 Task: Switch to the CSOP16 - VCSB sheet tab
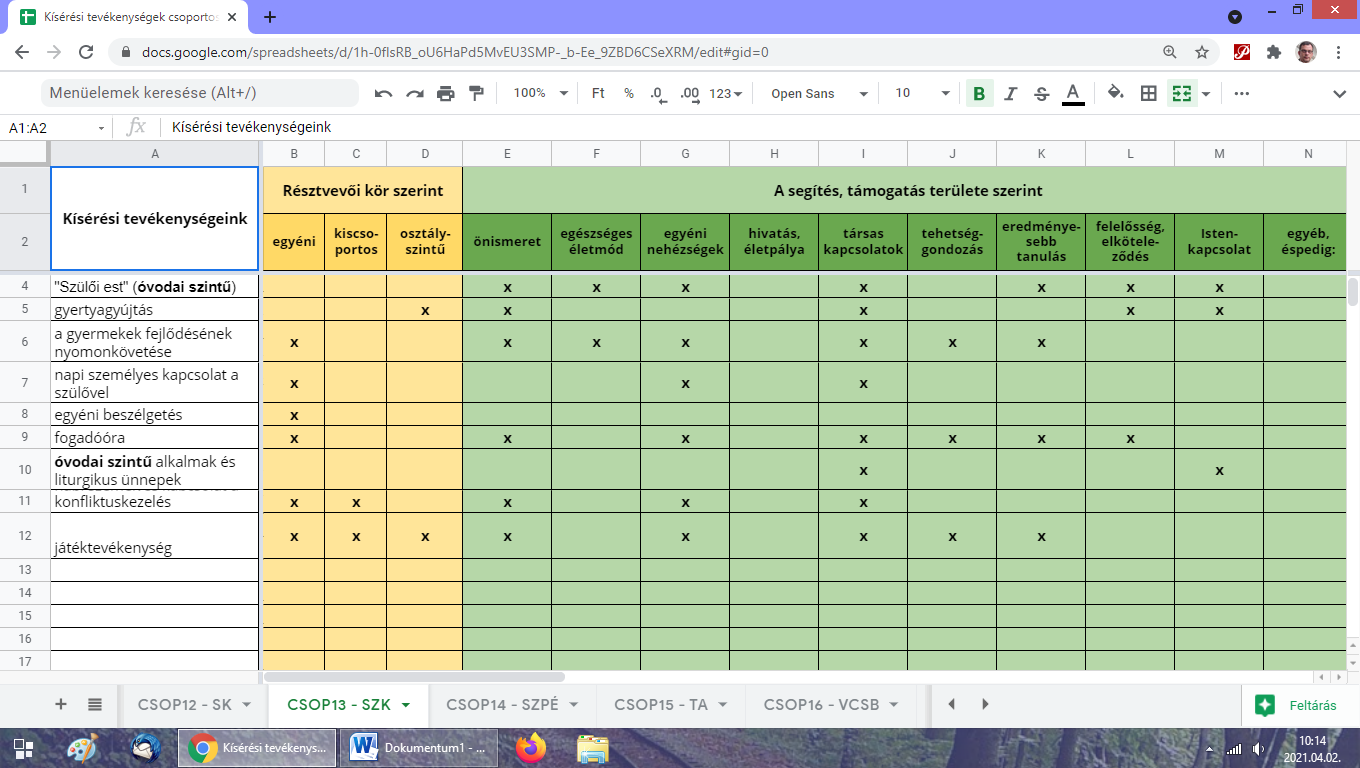point(821,704)
